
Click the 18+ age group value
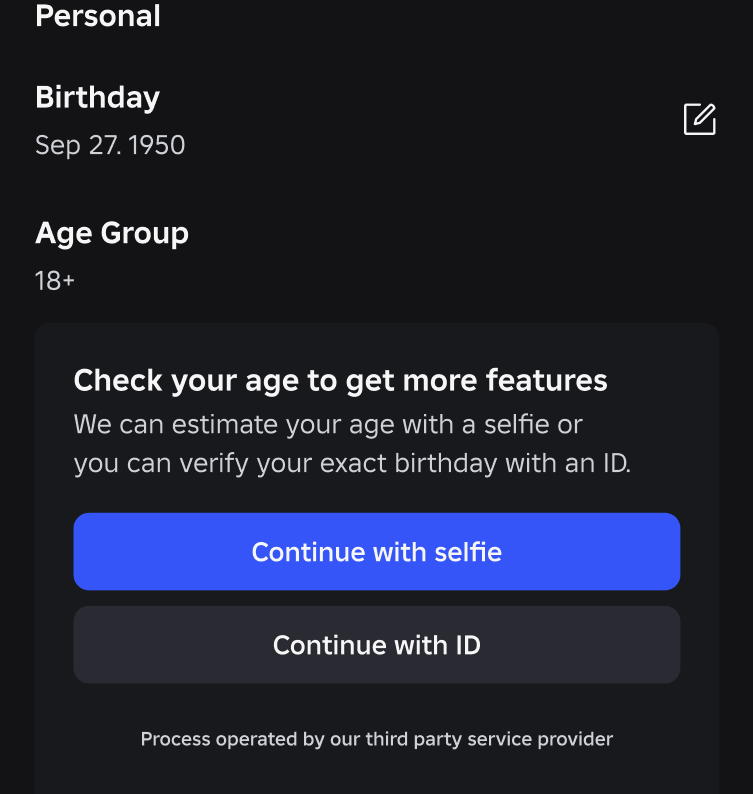[55, 281]
